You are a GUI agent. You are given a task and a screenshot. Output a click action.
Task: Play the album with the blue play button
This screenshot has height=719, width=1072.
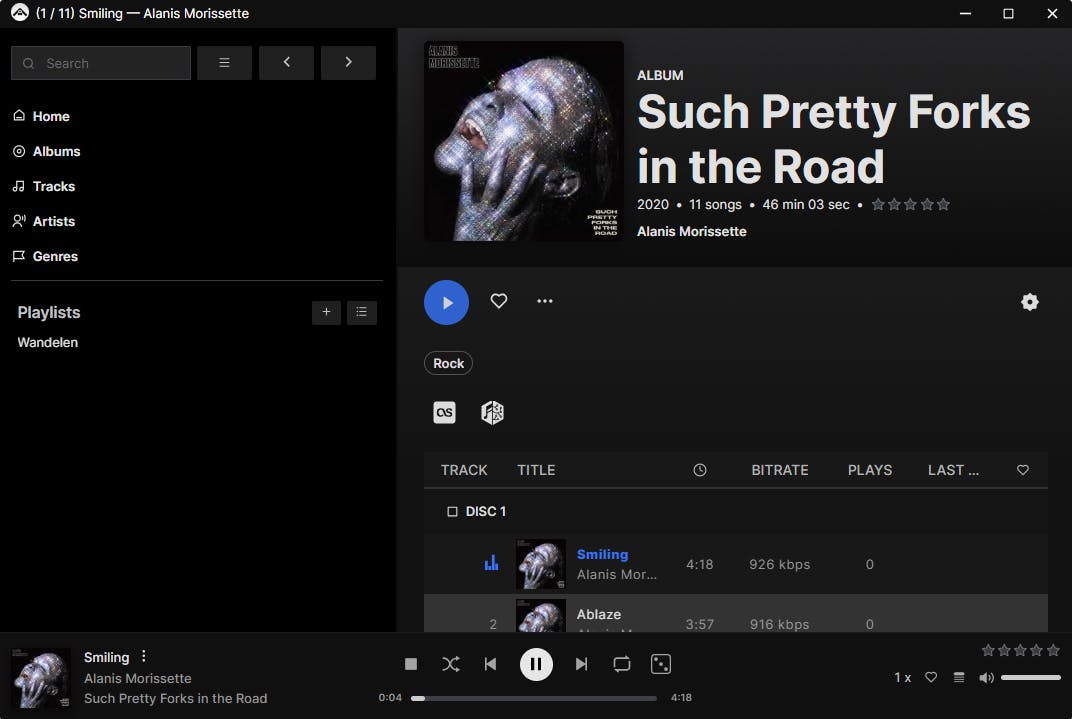pyautogui.click(x=446, y=301)
